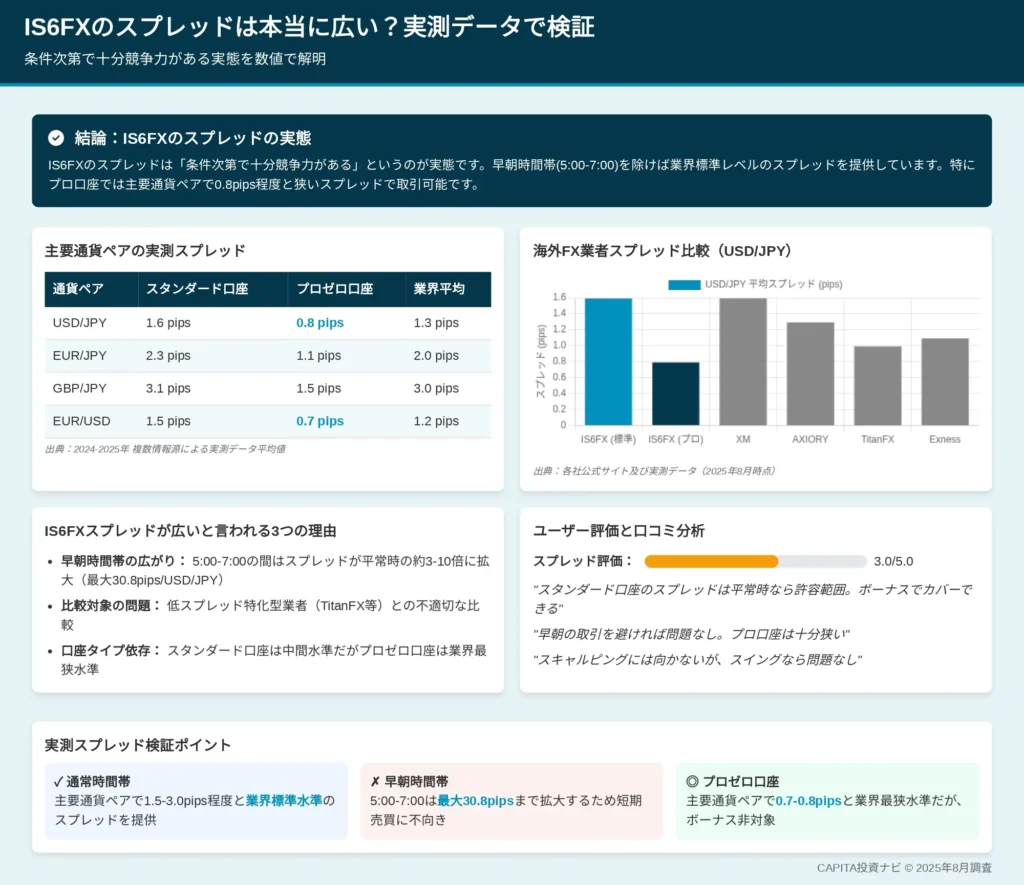This screenshot has height=885, width=1024.
Task: Click the 1.1 pips cell
Action: click(x=318, y=355)
